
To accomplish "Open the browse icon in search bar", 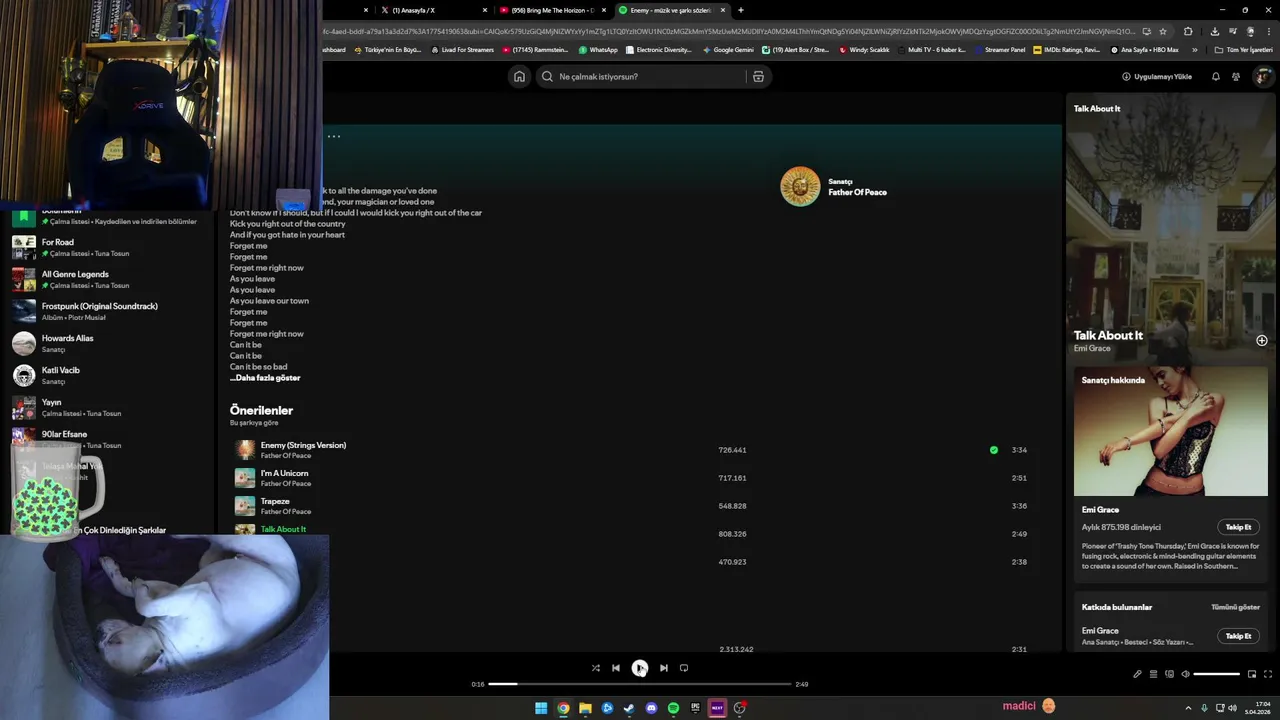I will coord(758,76).
